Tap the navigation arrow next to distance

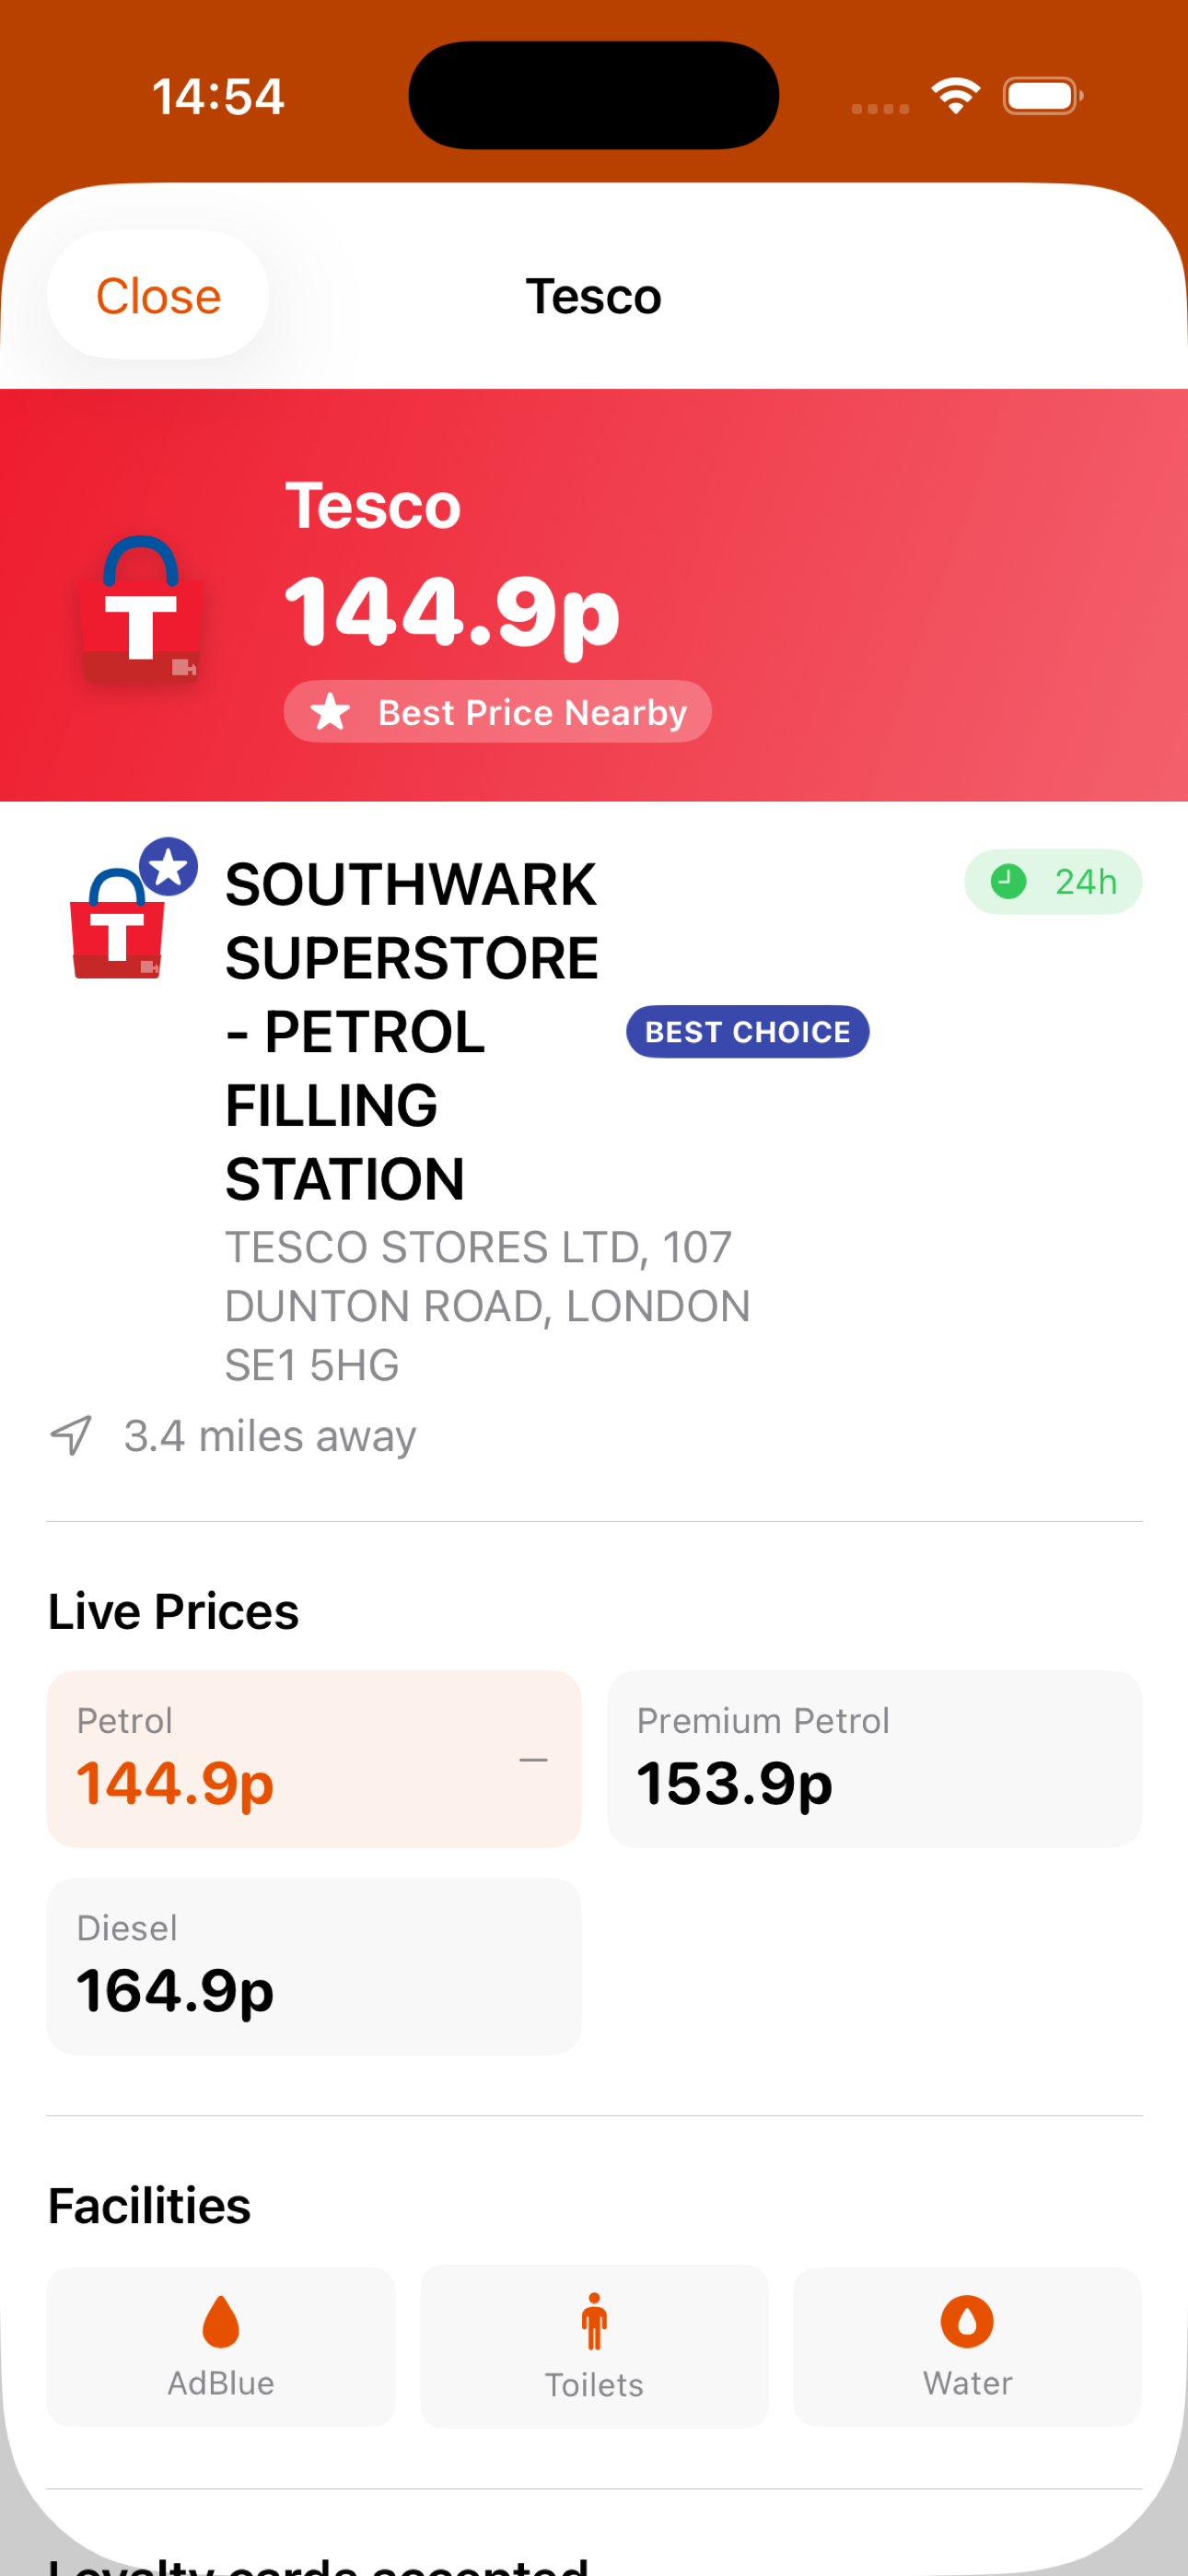(x=68, y=1435)
